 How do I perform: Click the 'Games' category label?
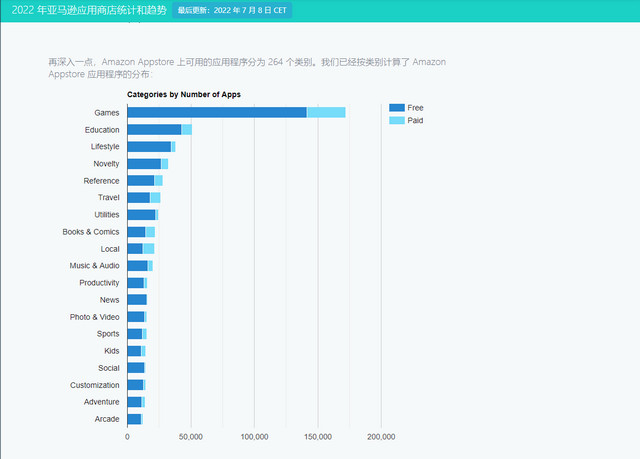click(x=107, y=113)
